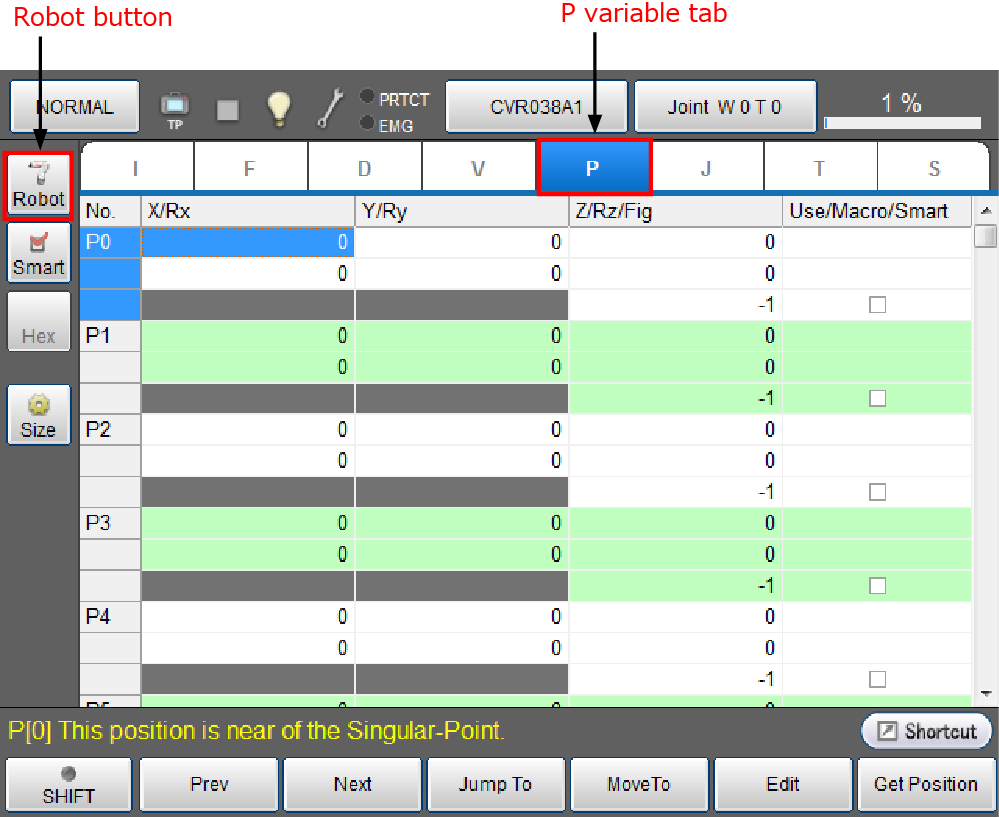
Task: Click the Robot button in sidebar
Action: point(39,186)
